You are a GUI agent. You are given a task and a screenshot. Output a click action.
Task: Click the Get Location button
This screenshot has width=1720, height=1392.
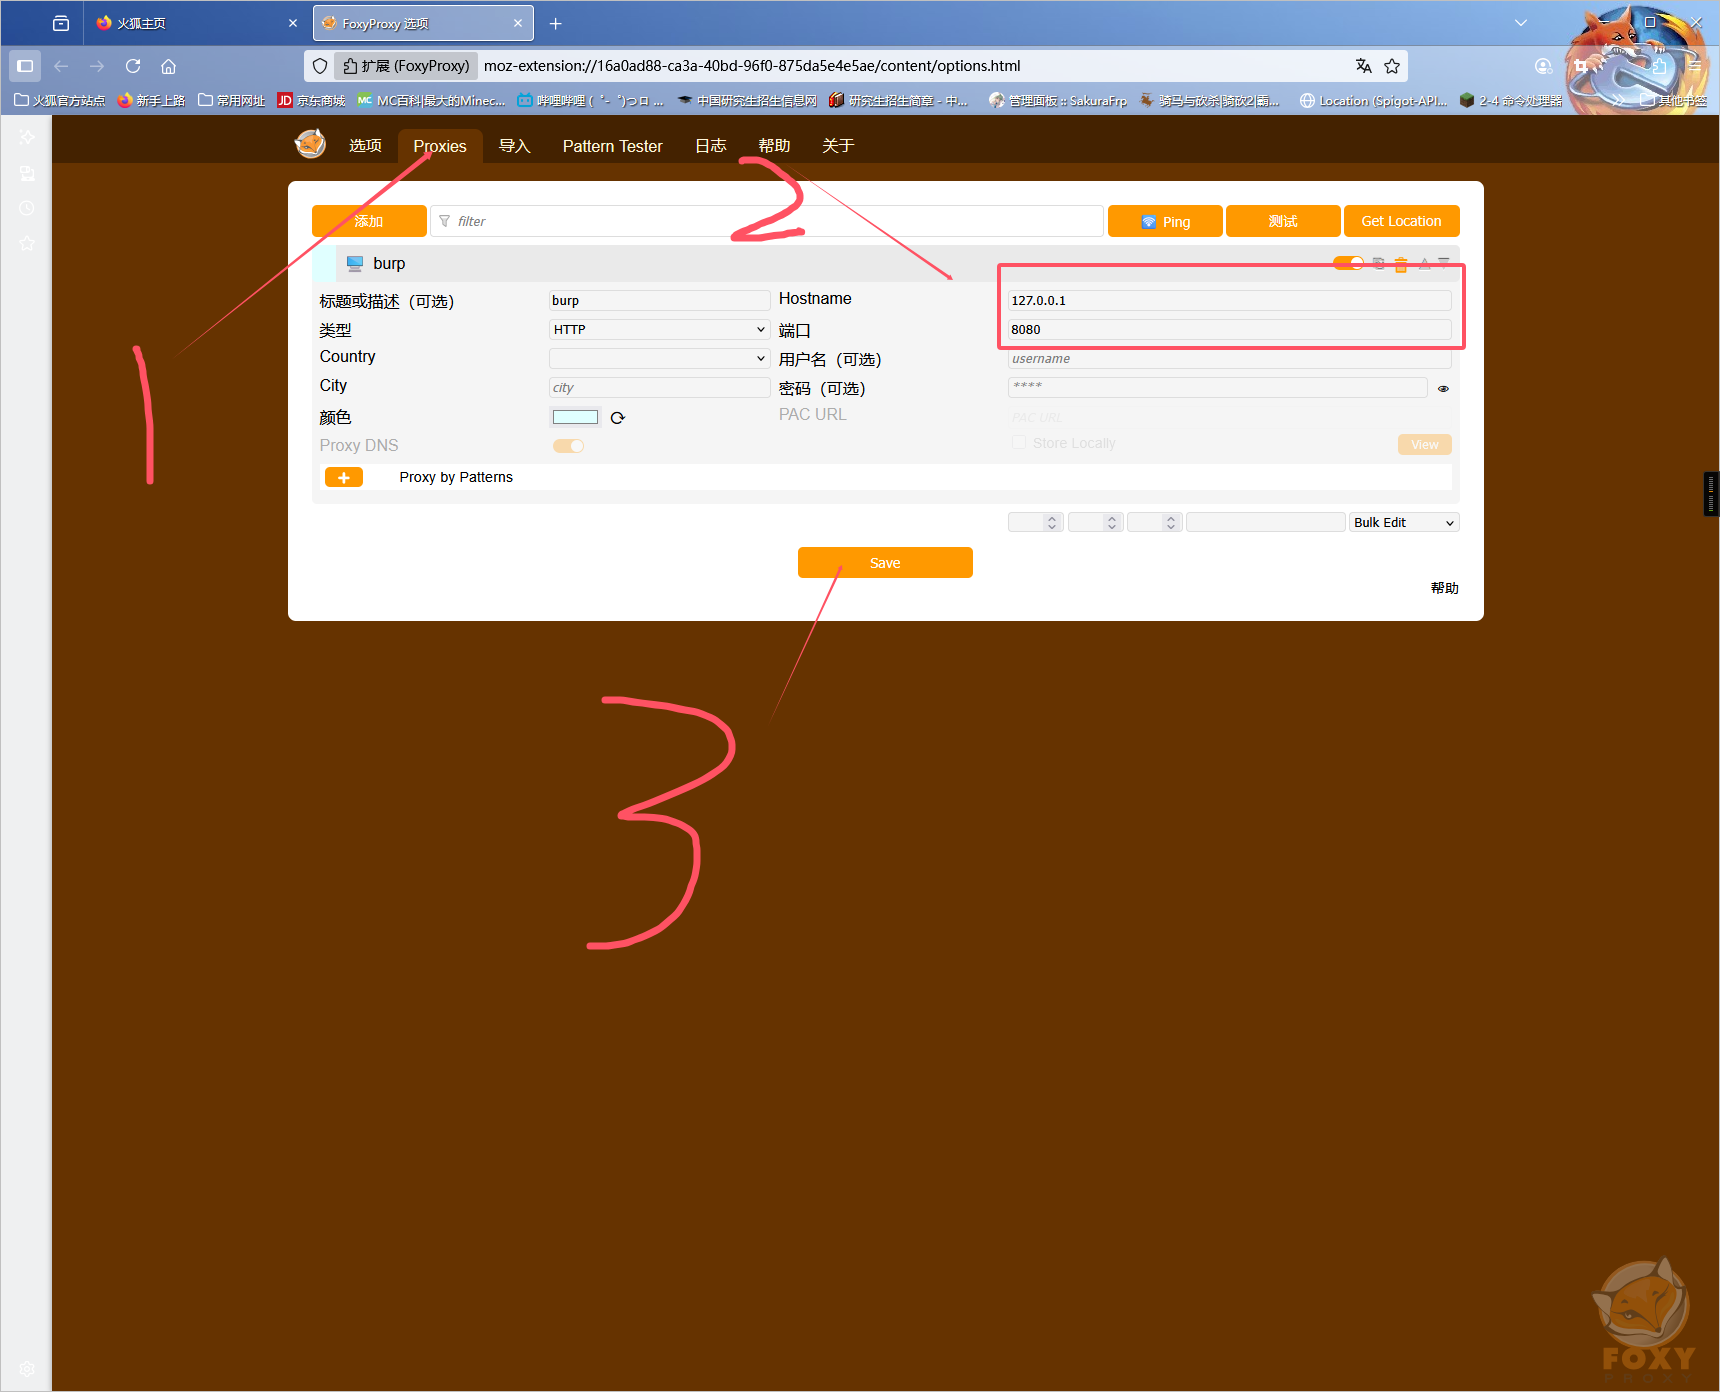(x=1401, y=221)
